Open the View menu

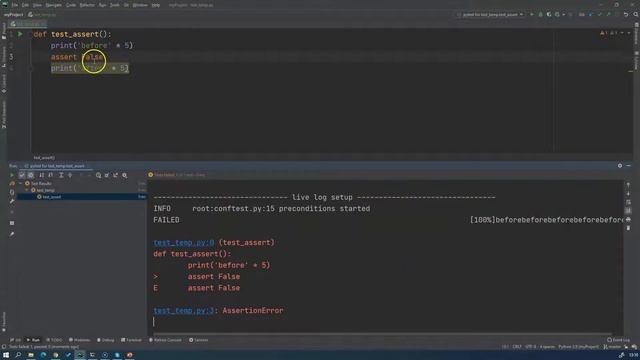click(37, 5)
